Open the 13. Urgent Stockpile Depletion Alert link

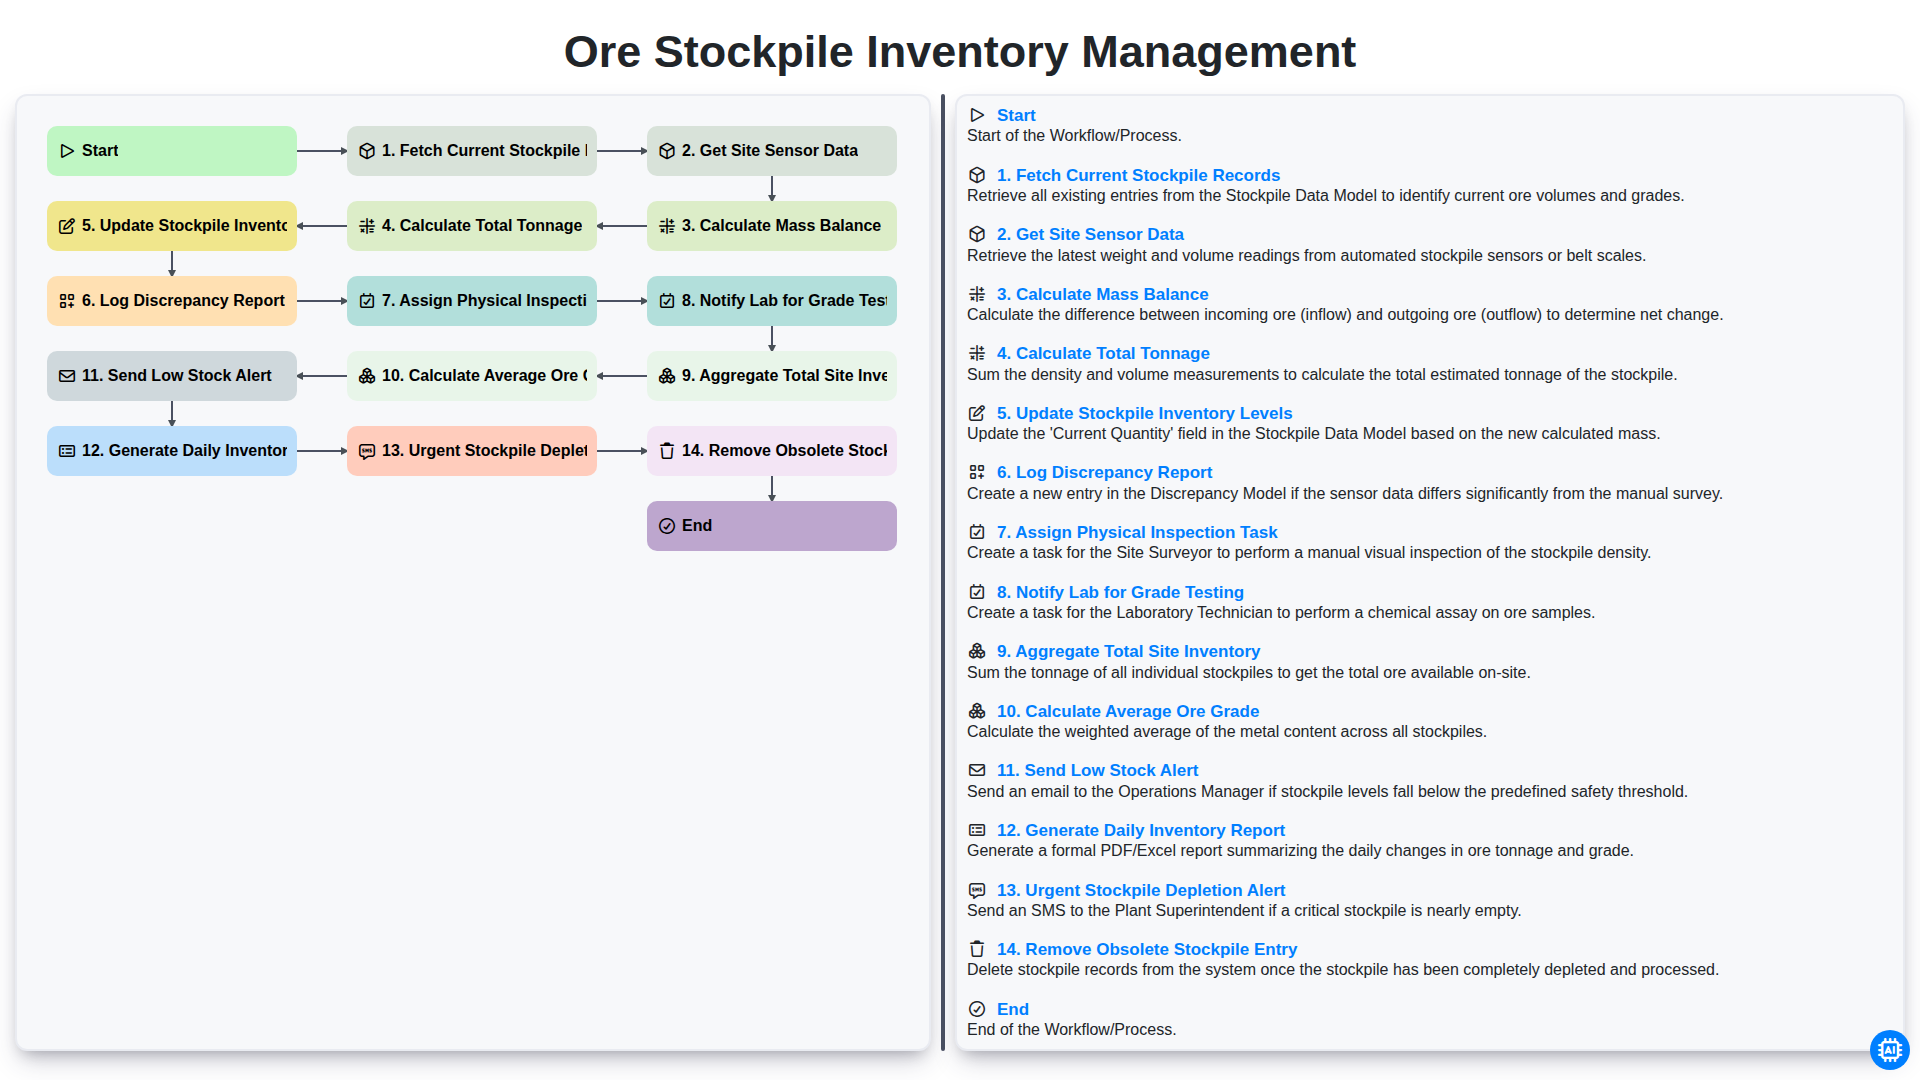tap(1141, 890)
